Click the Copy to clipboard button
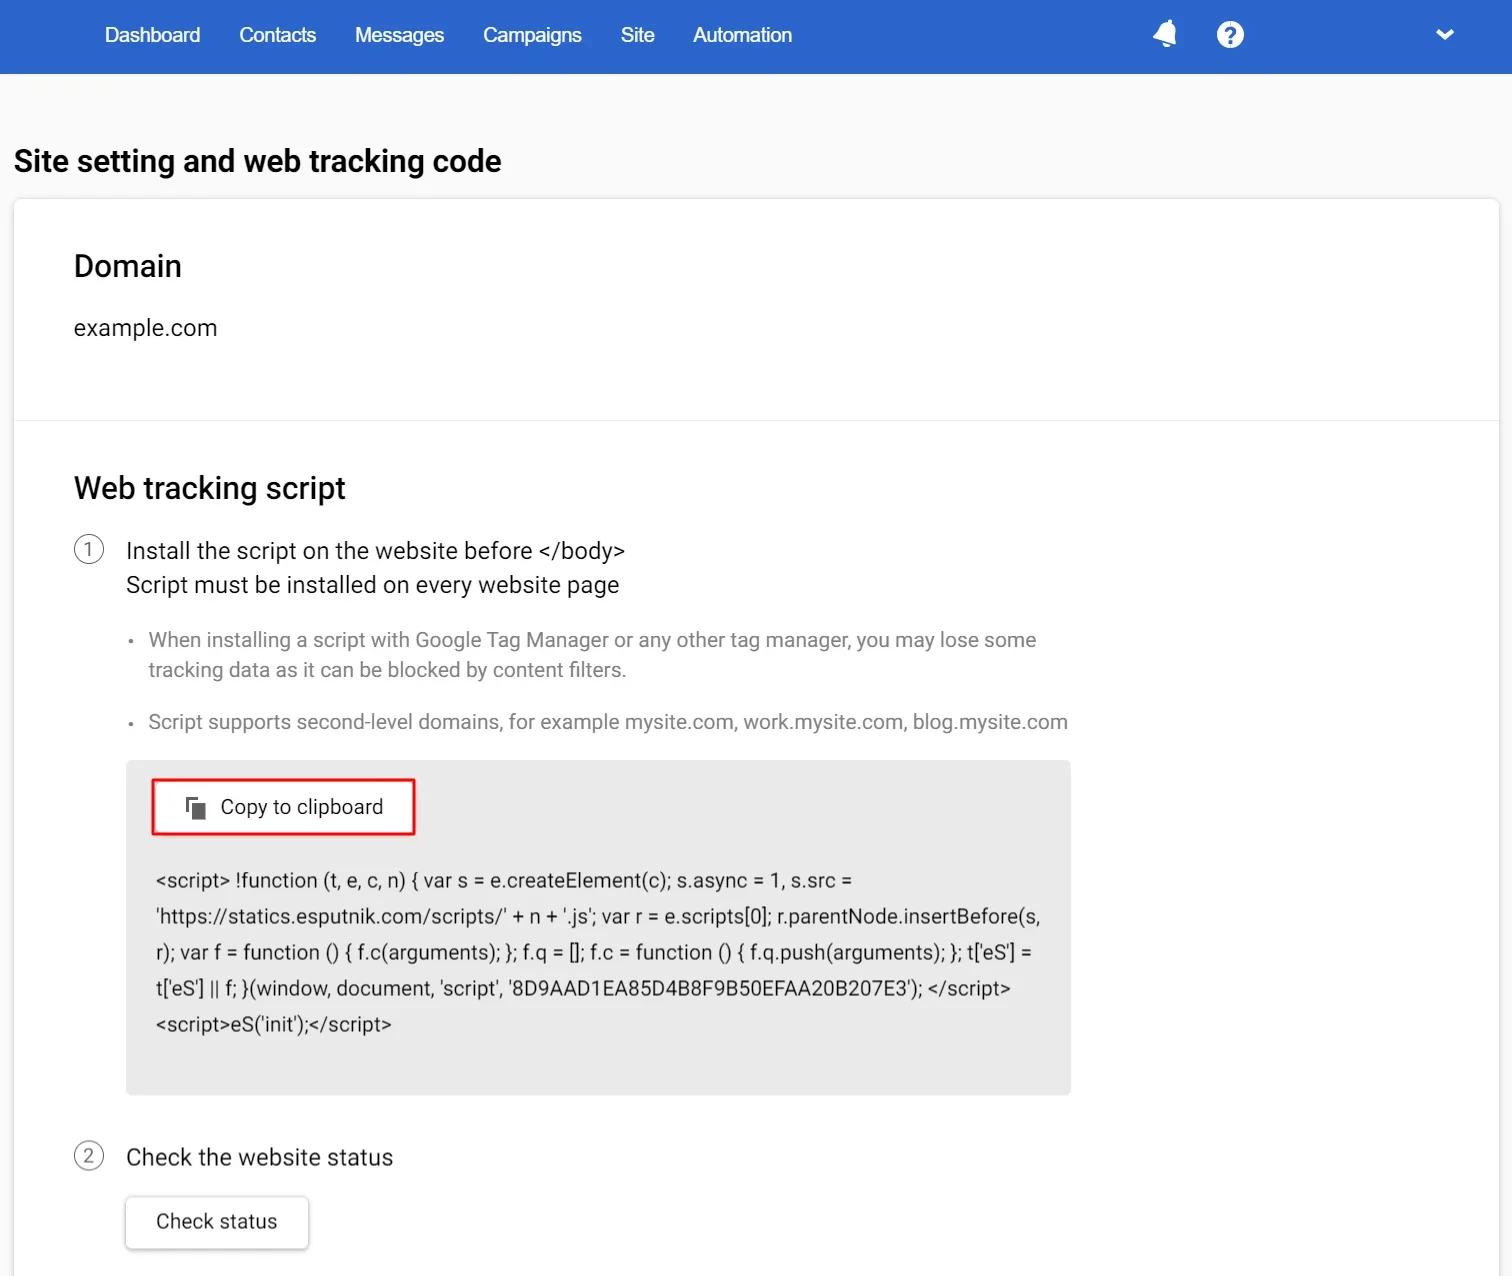The height and width of the screenshot is (1276, 1512). point(283,807)
